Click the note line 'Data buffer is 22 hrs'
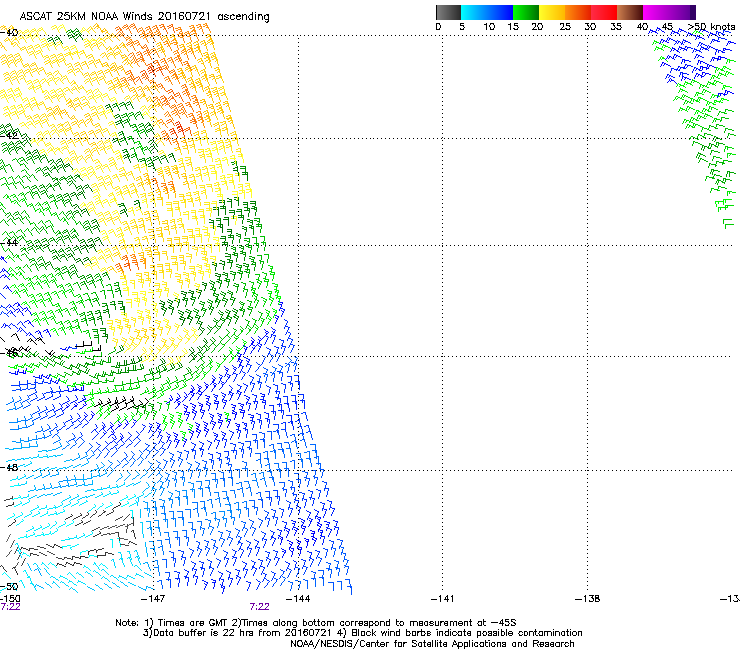Image resolution: width=740 pixels, height=650 pixels. (x=207, y=633)
